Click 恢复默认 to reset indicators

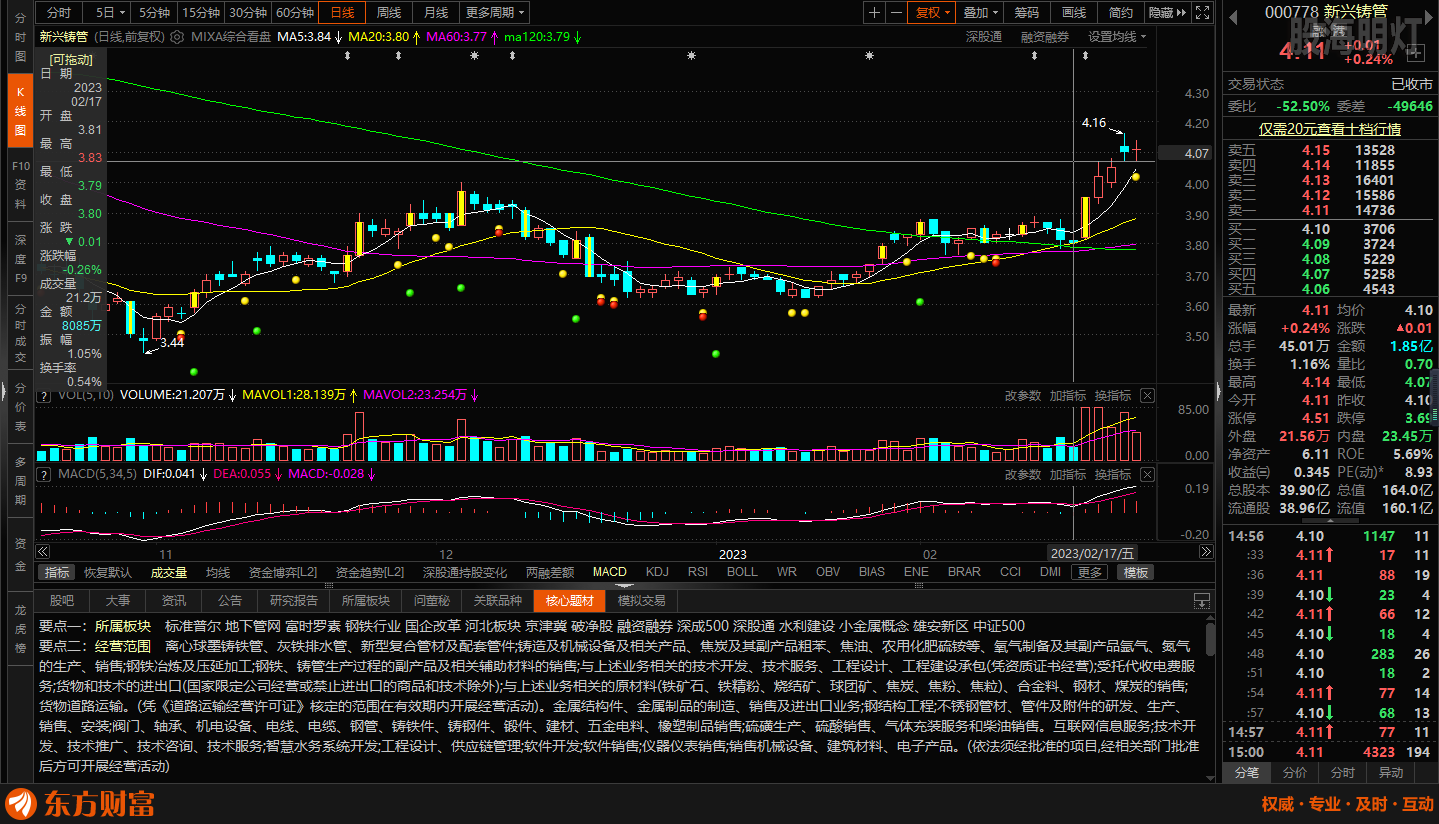107,573
